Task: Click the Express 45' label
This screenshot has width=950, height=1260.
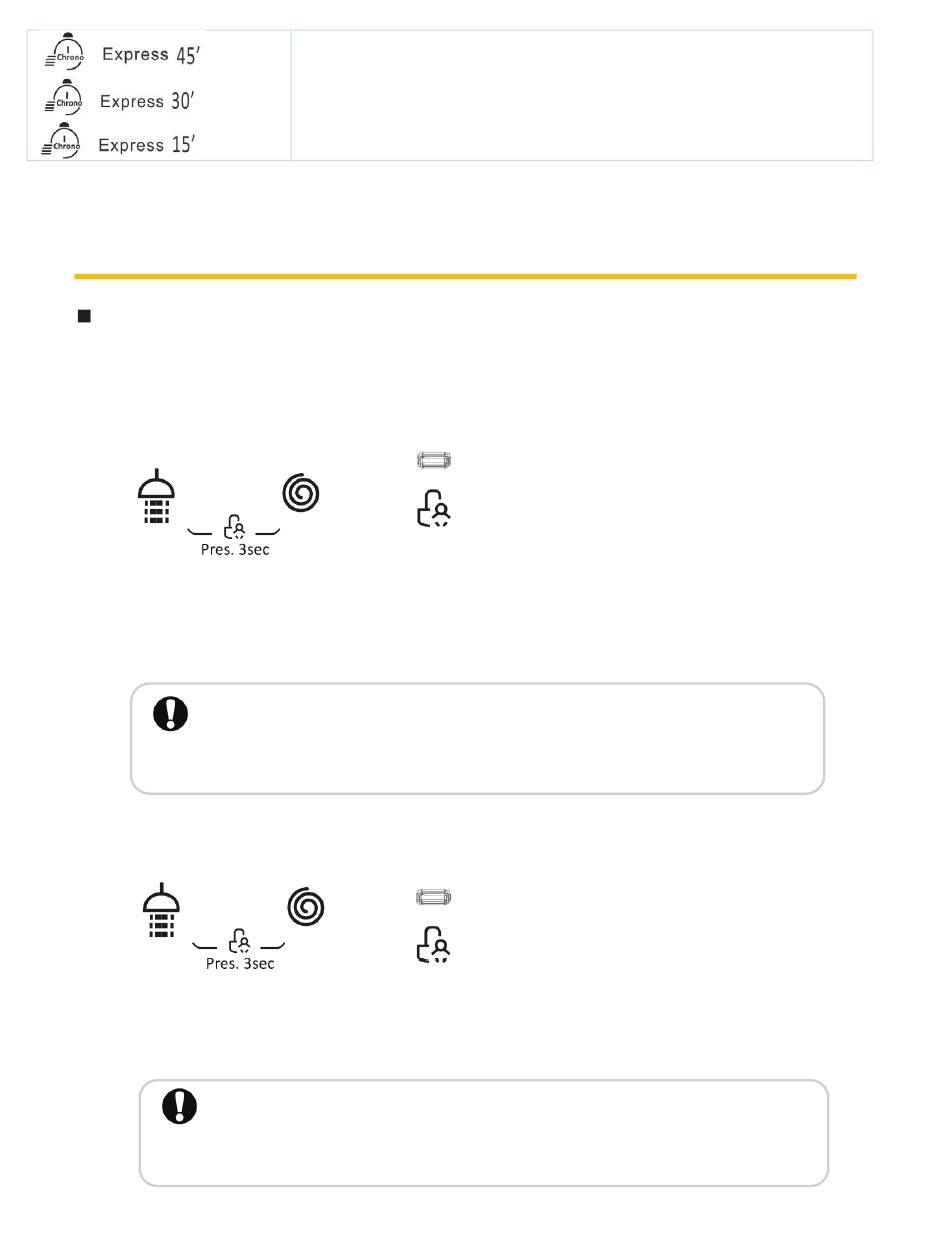Action: (152, 55)
